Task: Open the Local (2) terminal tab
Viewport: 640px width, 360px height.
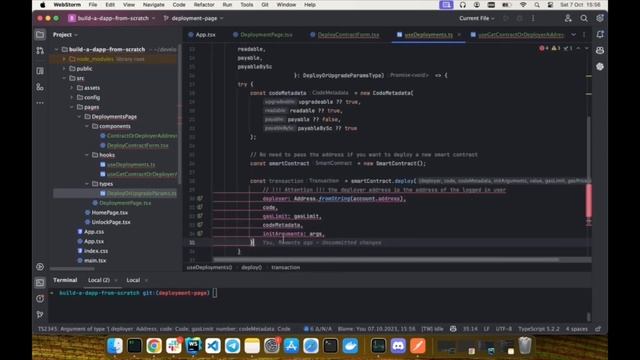Action: pyautogui.click(x=99, y=280)
